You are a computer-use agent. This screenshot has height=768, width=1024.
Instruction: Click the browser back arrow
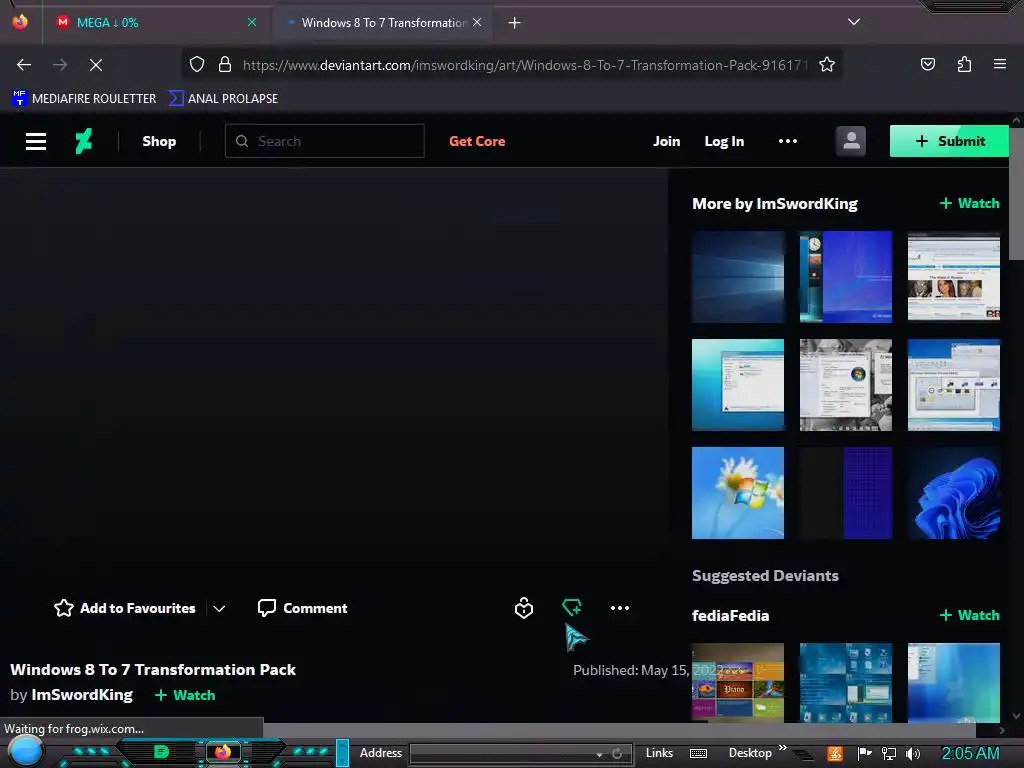tap(24, 65)
